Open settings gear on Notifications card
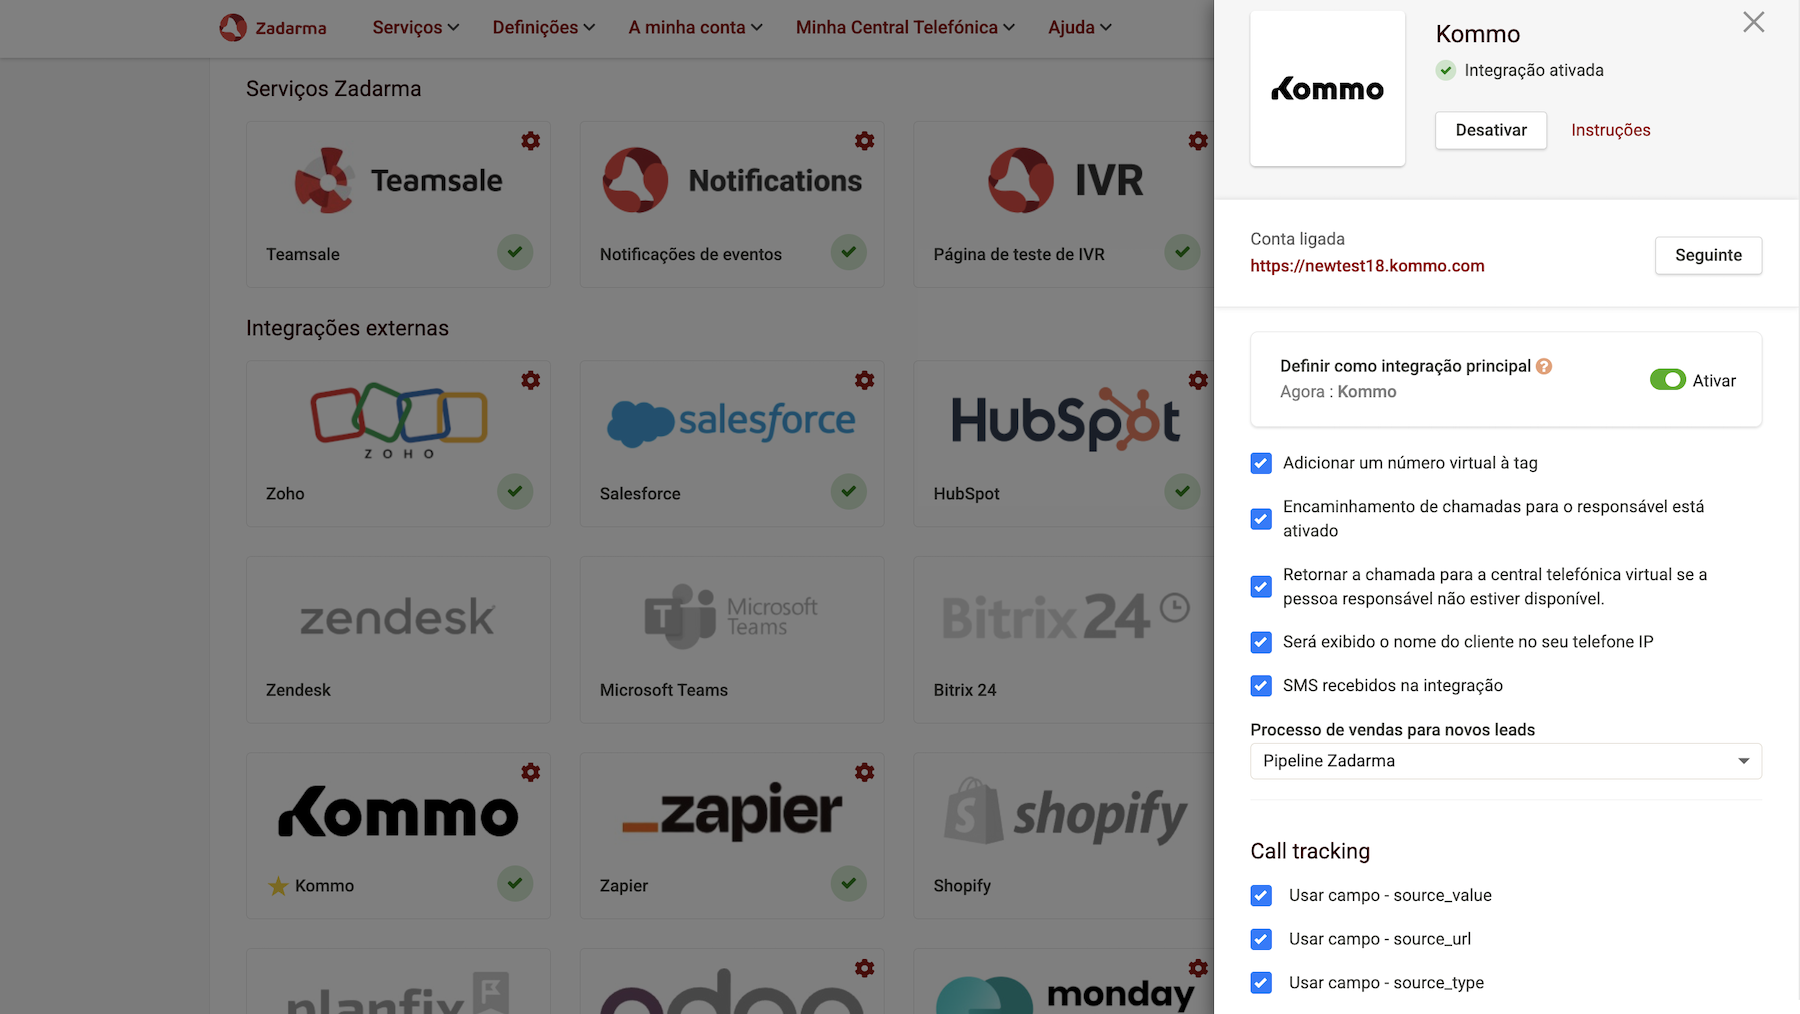Viewport: 1800px width, 1014px height. pos(865,141)
